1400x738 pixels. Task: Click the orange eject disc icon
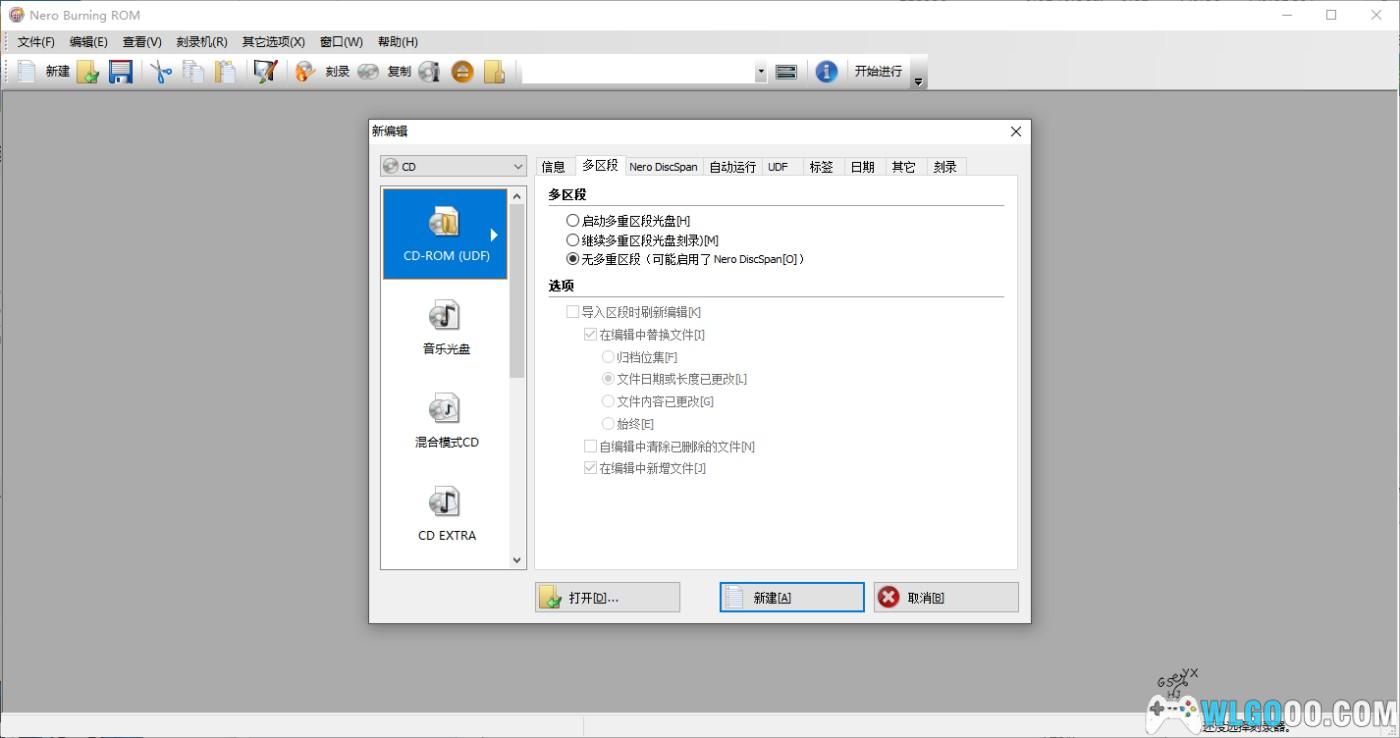462,71
